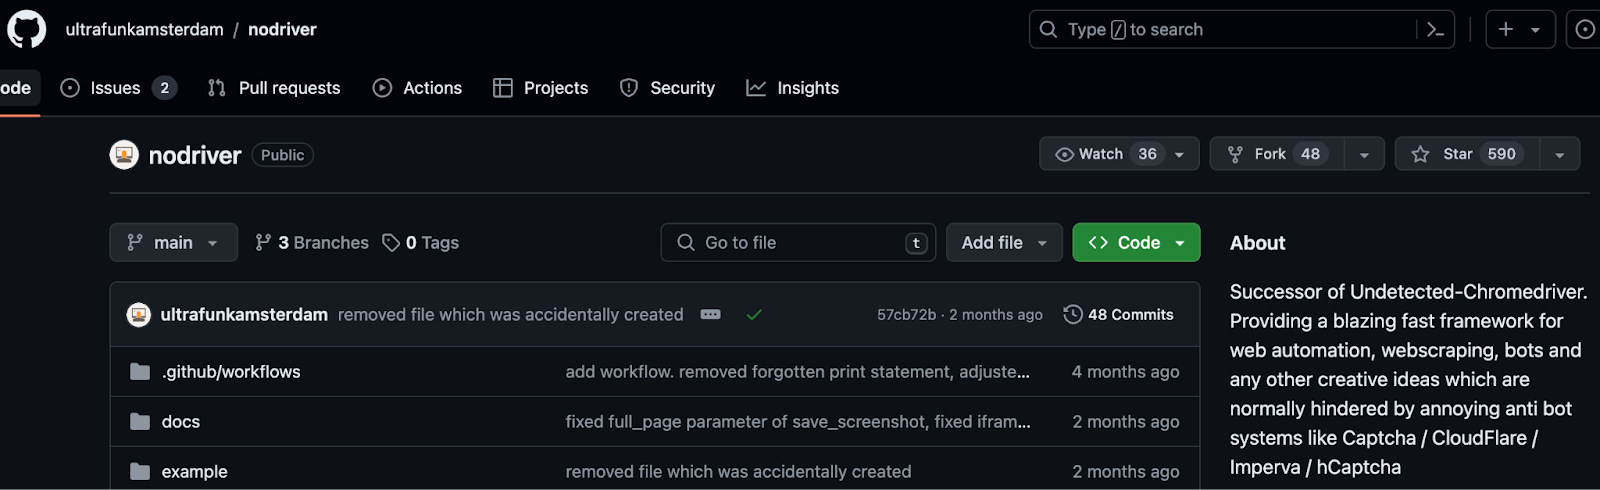Image resolution: width=1600 pixels, height=490 pixels.
Task: Open star lists dropdown arrow
Action: (x=1559, y=155)
